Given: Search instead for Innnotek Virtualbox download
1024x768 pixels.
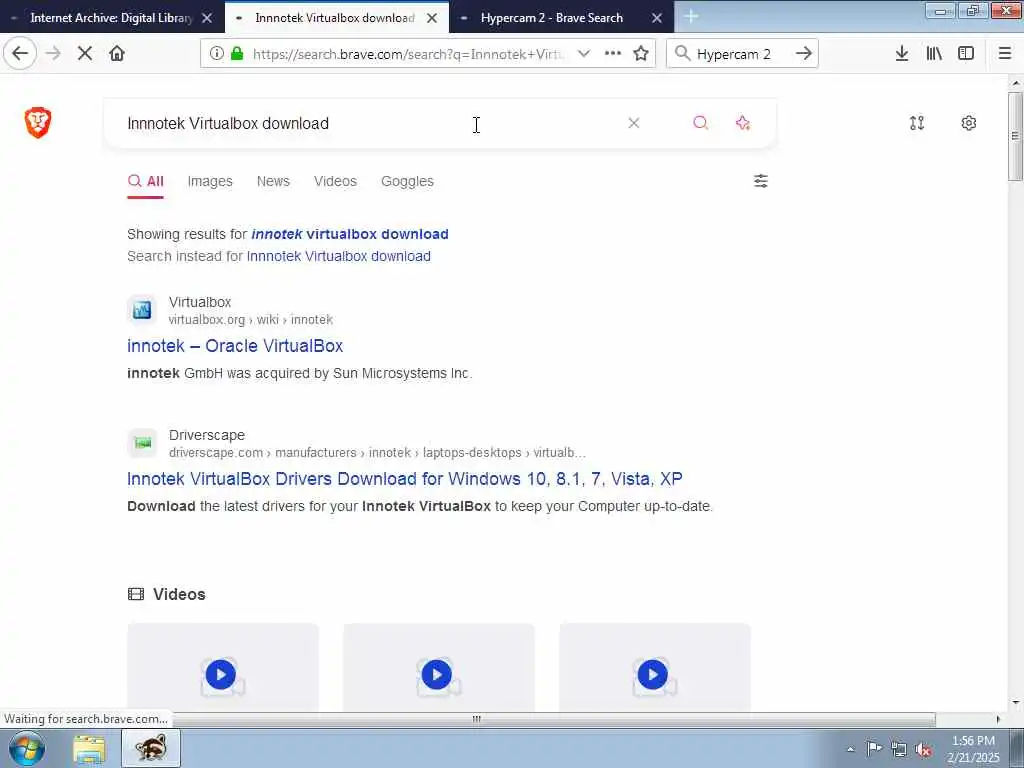Looking at the screenshot, I should (x=338, y=256).
